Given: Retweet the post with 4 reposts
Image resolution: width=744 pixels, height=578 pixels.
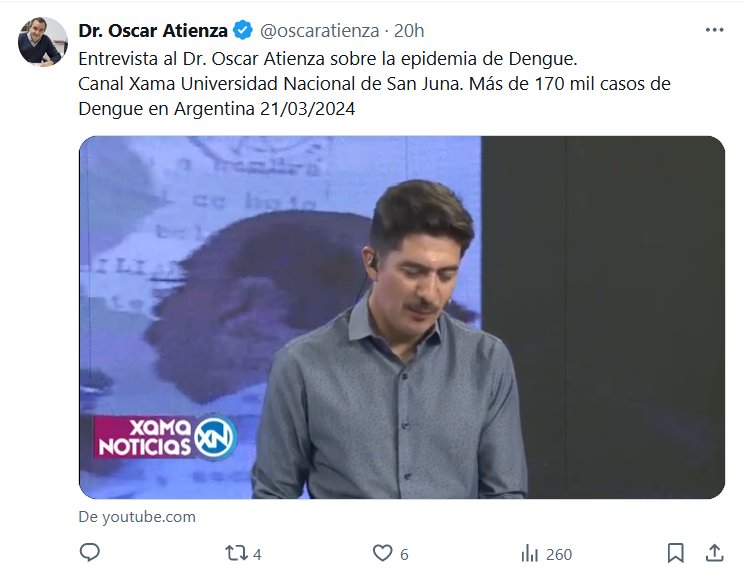Looking at the screenshot, I should point(236,553).
